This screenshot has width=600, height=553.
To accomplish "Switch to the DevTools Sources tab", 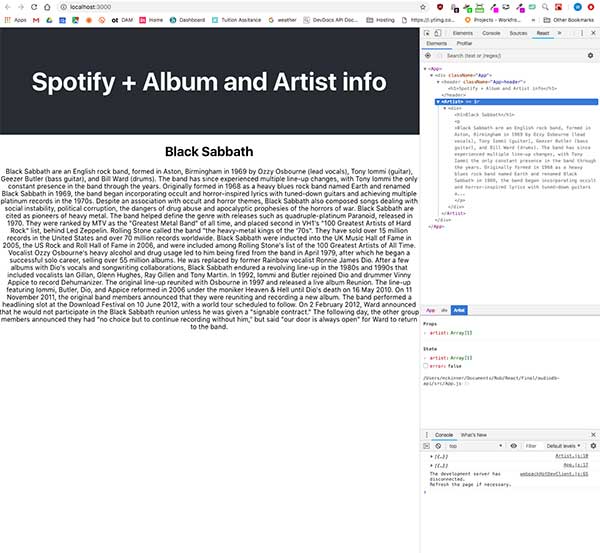I will [518, 33].
